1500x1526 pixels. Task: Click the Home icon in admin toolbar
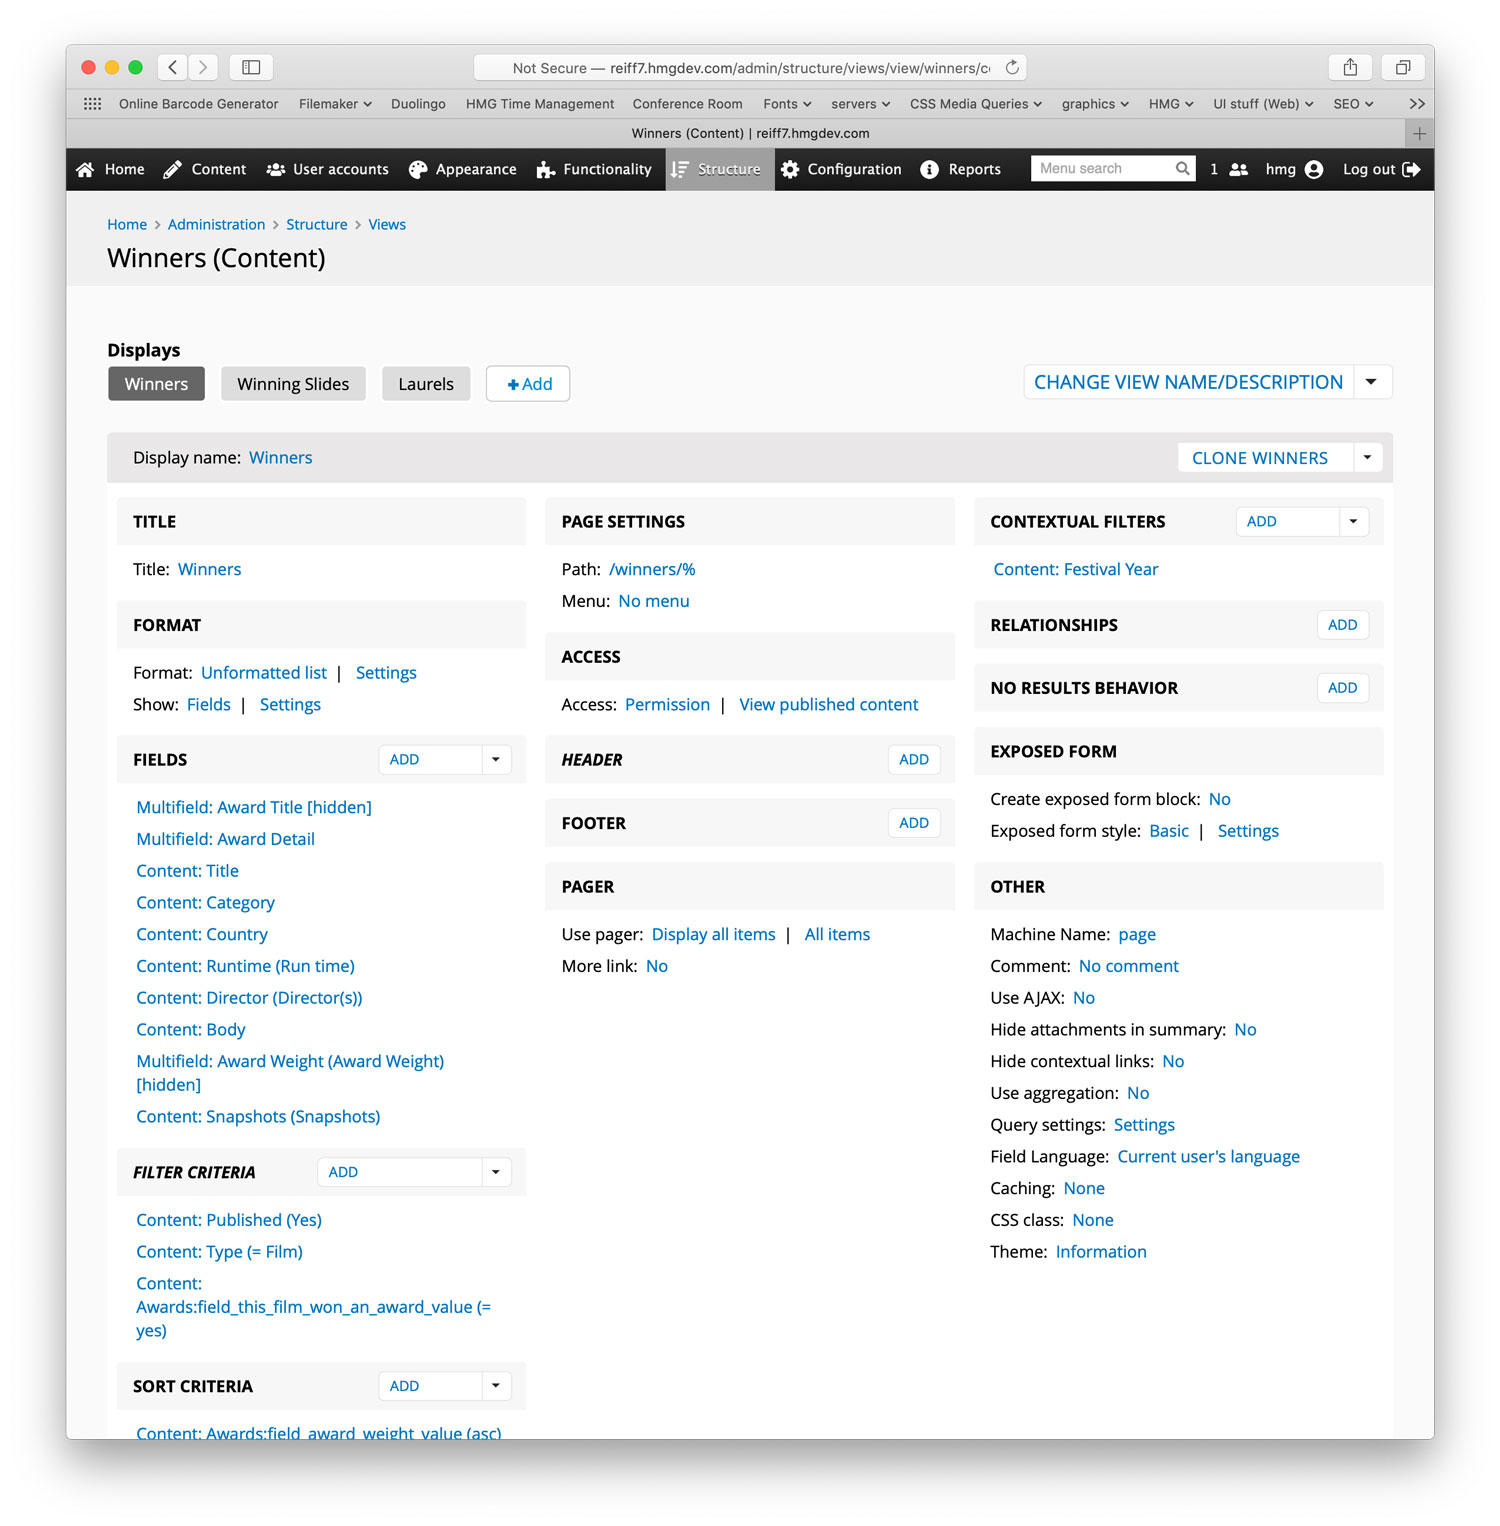pyautogui.click(x=84, y=169)
